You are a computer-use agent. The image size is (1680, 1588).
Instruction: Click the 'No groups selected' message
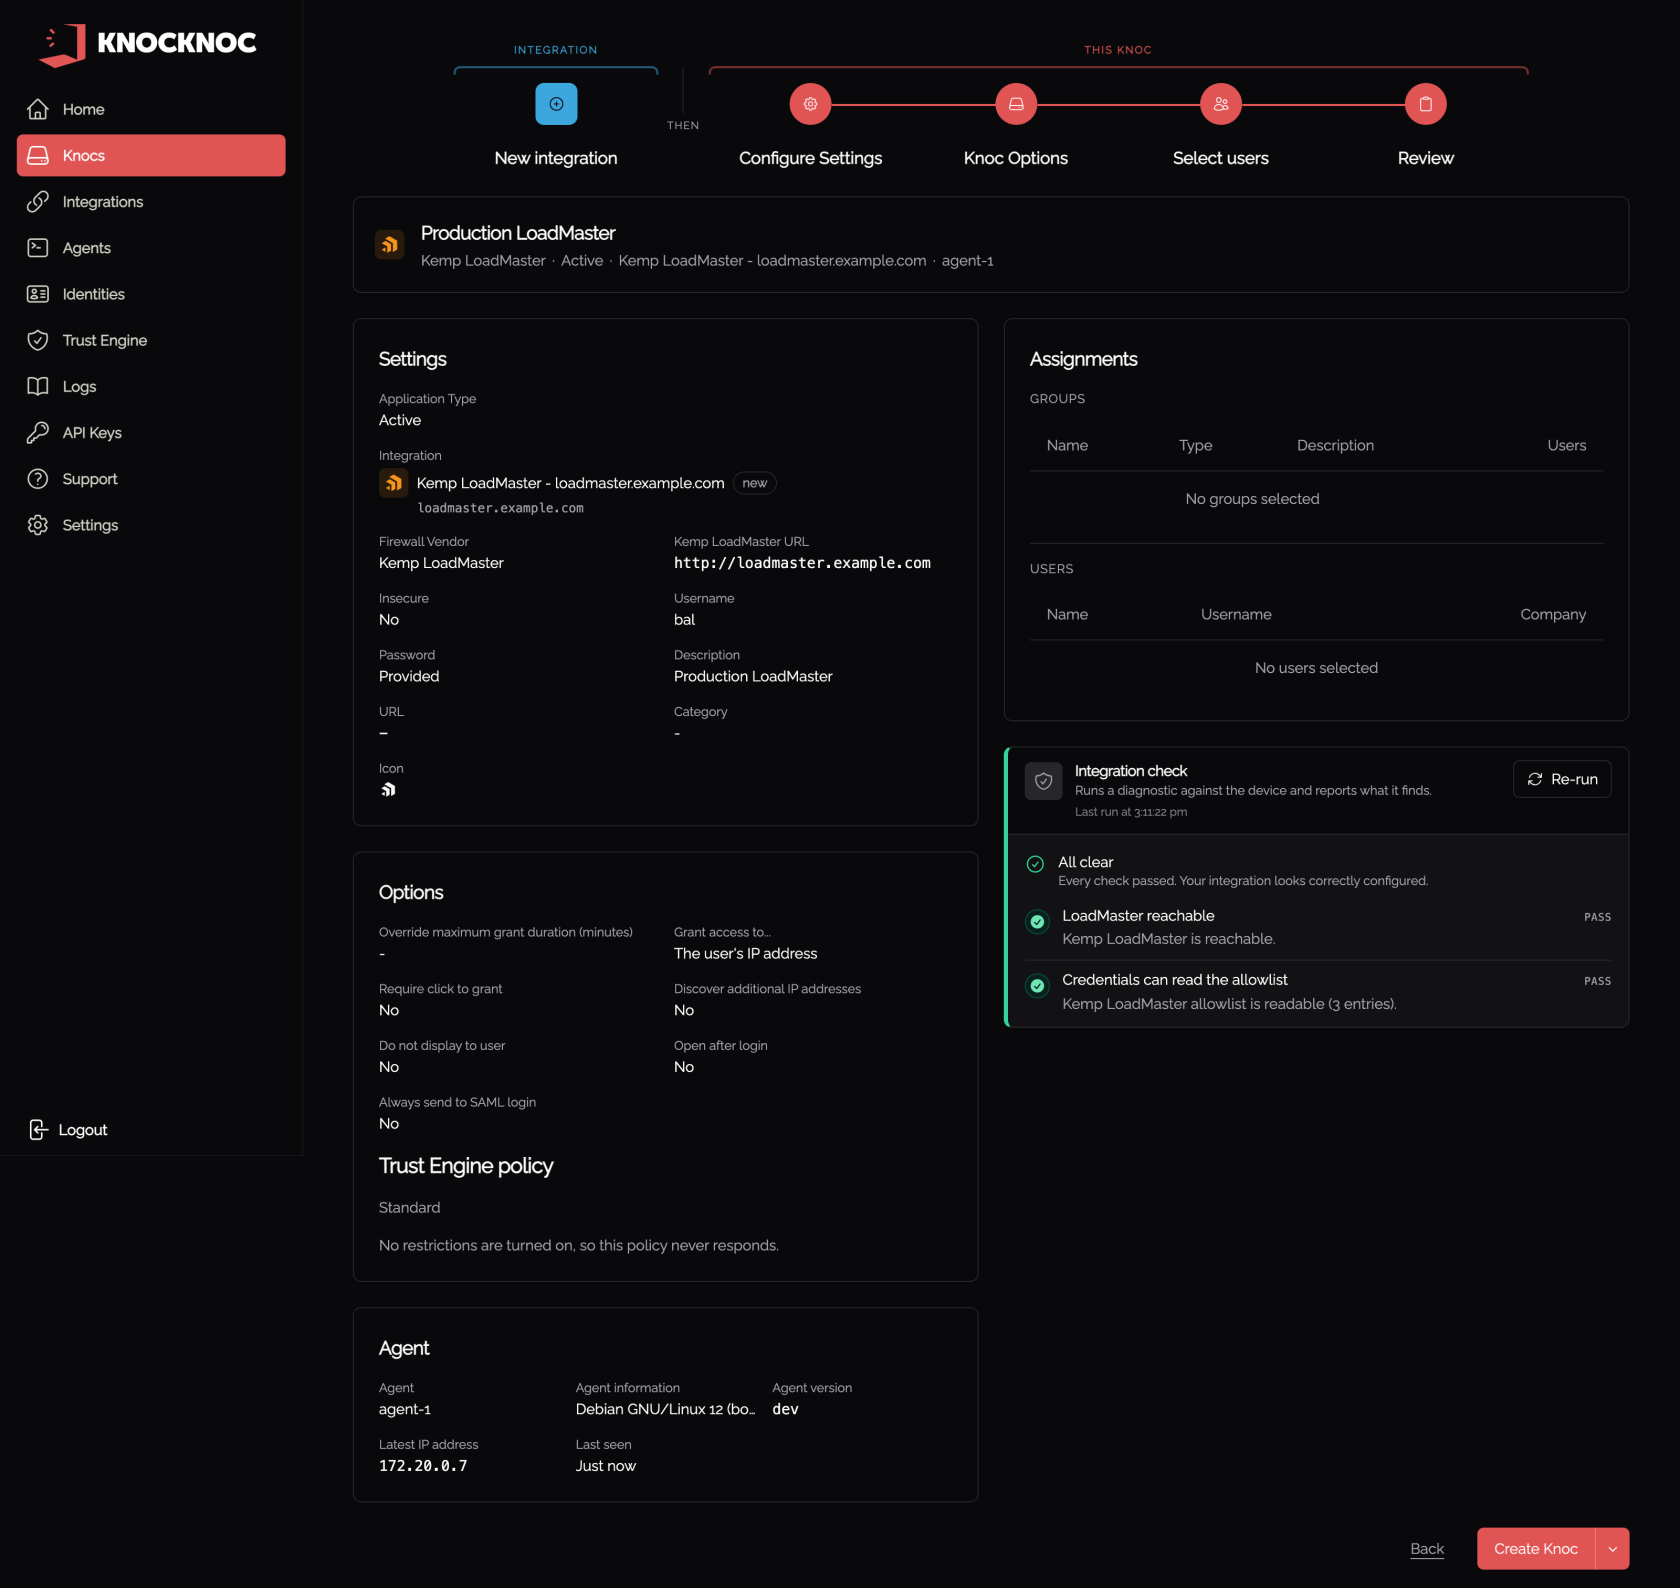[1252, 499]
